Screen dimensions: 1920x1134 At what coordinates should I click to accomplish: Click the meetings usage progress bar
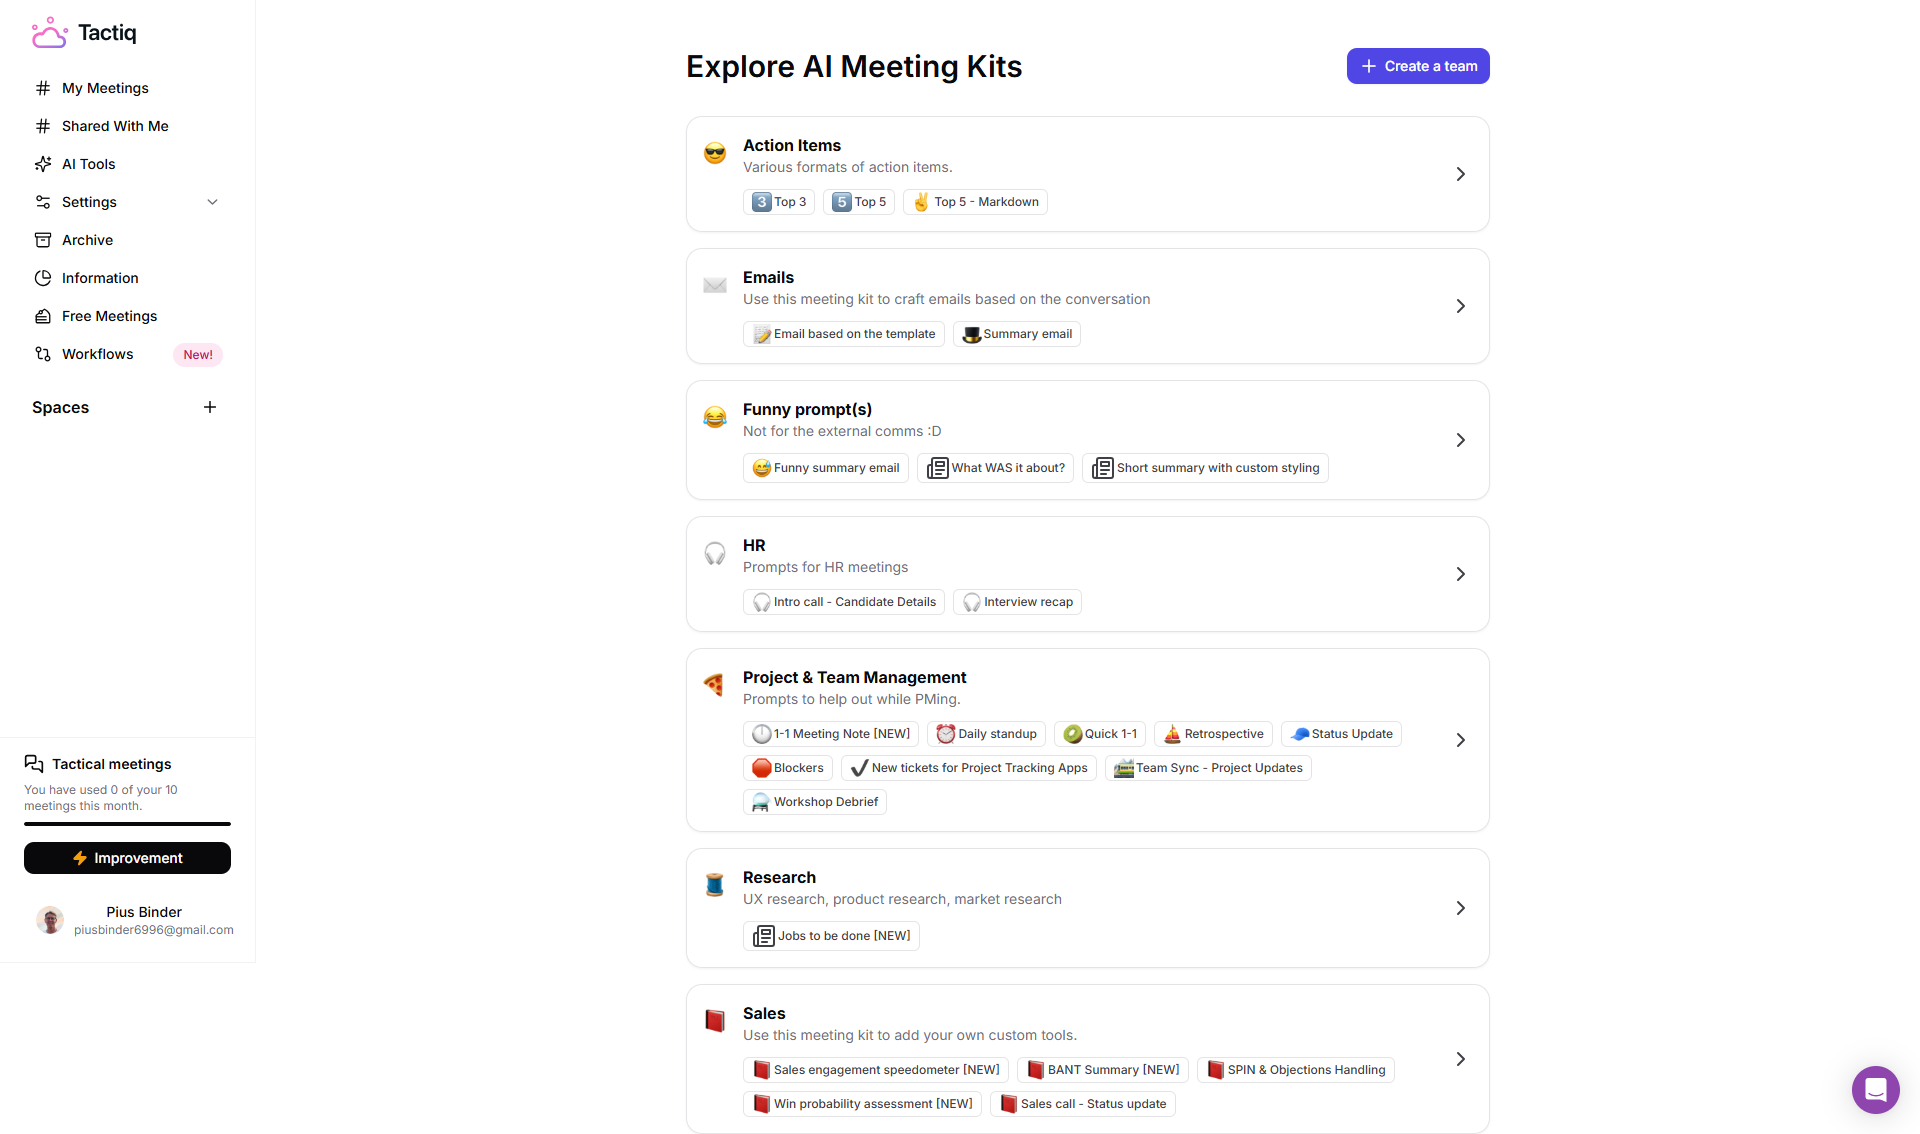tap(127, 824)
